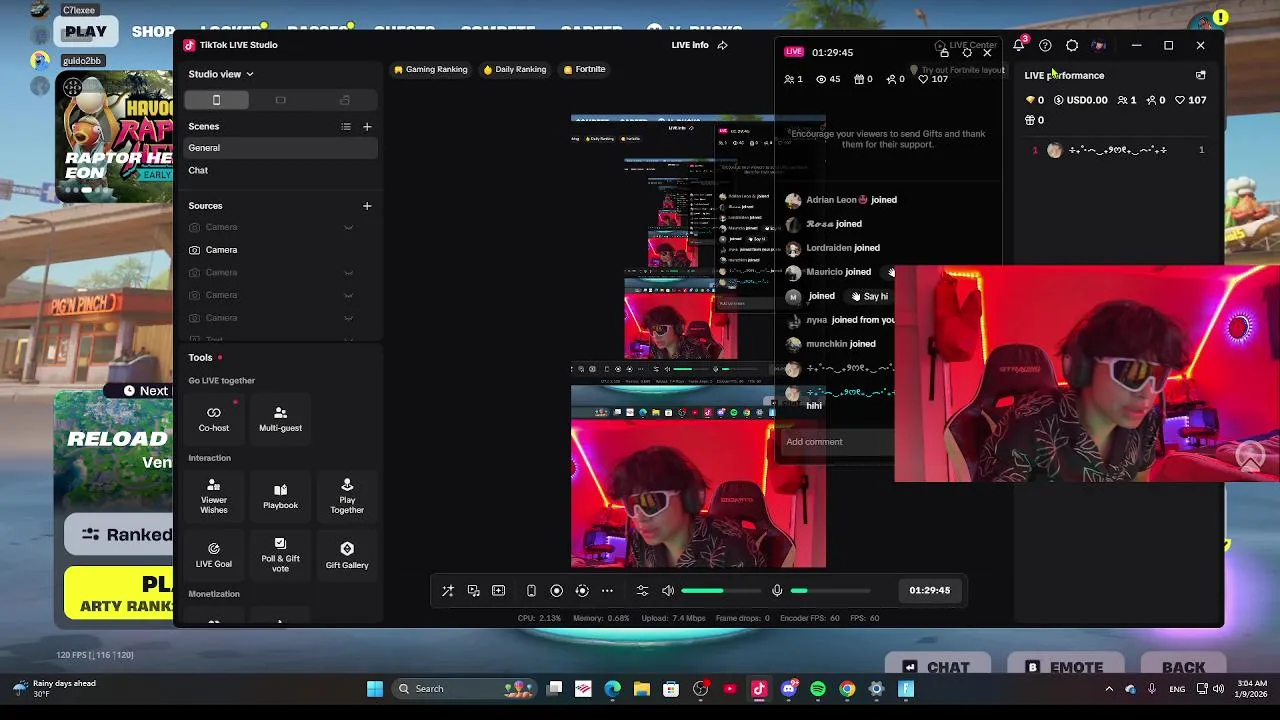Image resolution: width=1280 pixels, height=720 pixels.
Task: Open the three-dots more options menu
Action: click(607, 591)
